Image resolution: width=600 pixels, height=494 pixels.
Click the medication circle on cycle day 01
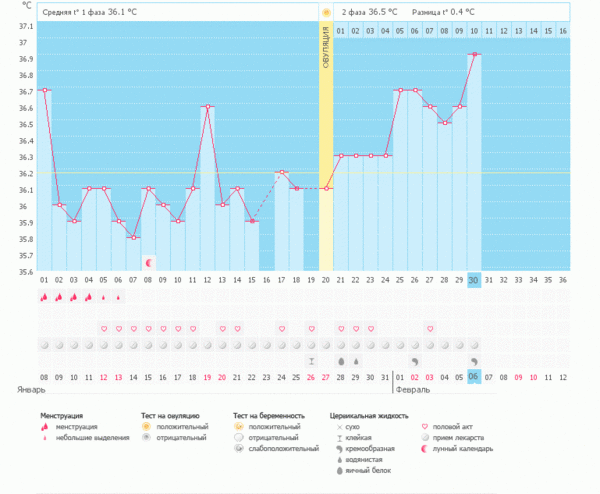pos(44,344)
